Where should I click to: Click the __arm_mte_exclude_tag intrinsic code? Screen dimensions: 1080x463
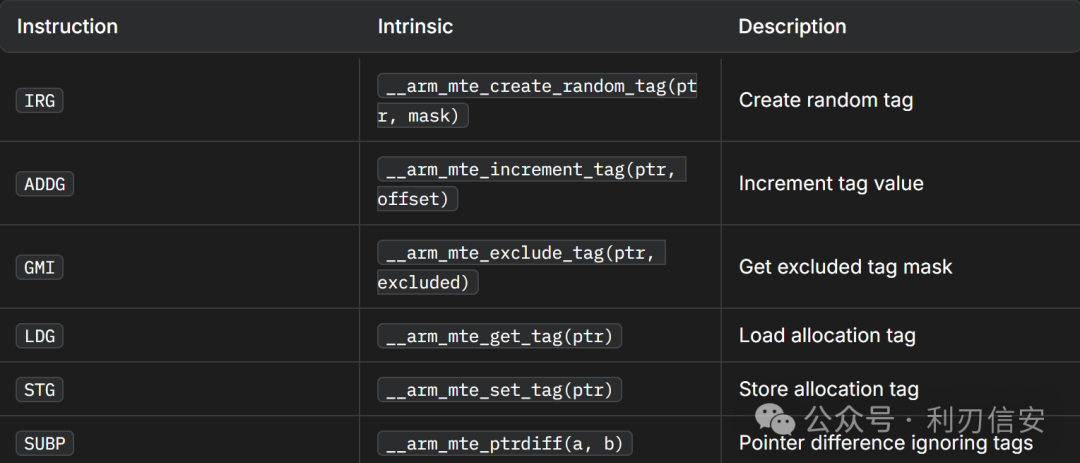pos(521,267)
